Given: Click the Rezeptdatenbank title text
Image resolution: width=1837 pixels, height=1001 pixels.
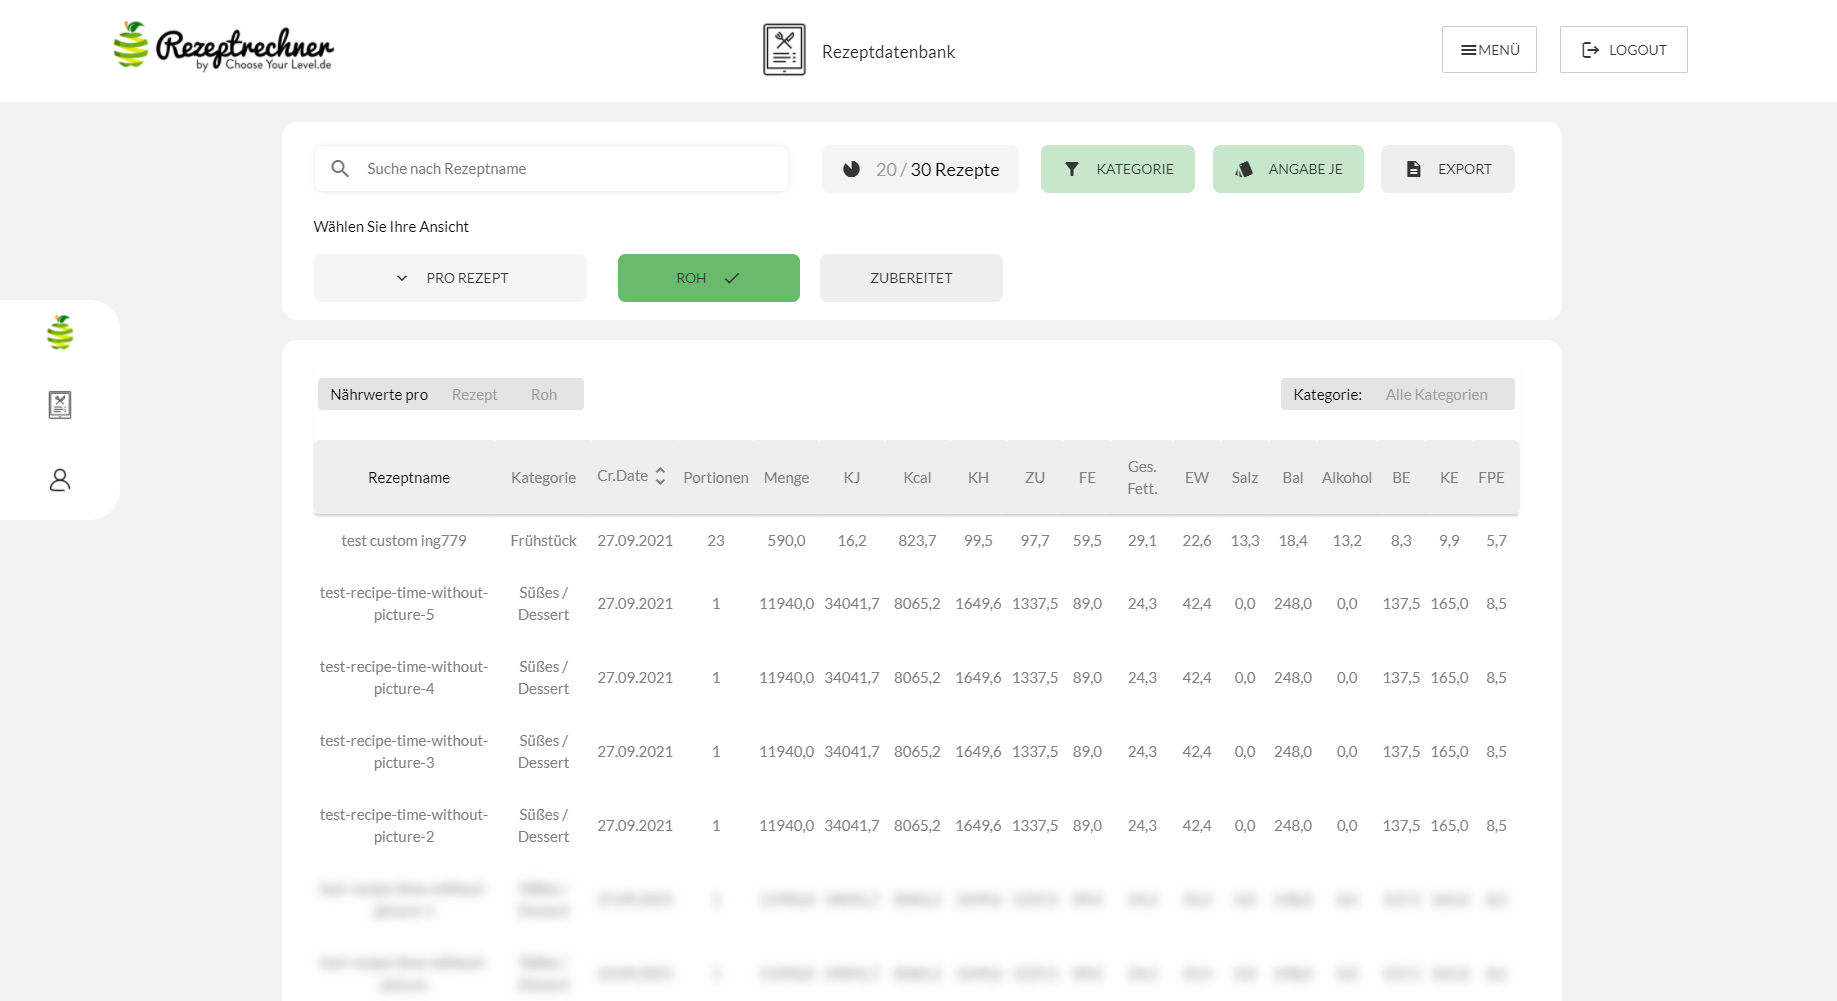Looking at the screenshot, I should coord(888,52).
